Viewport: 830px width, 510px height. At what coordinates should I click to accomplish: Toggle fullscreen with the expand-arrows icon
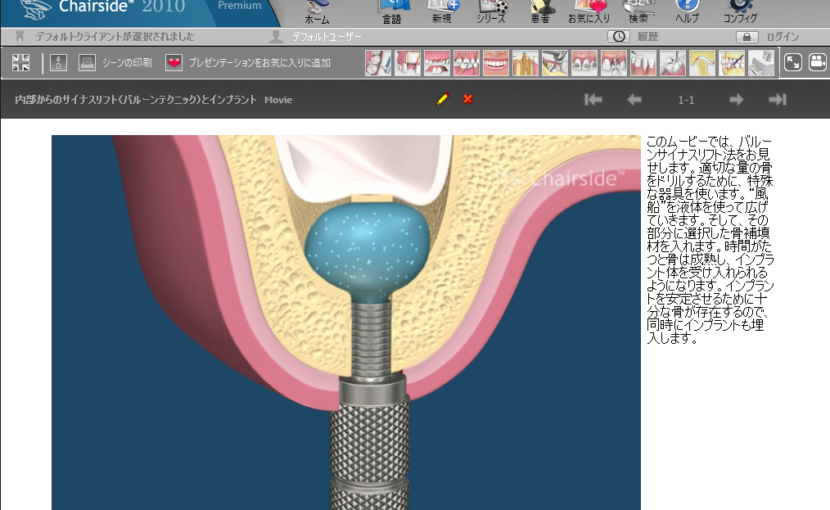tap(792, 63)
